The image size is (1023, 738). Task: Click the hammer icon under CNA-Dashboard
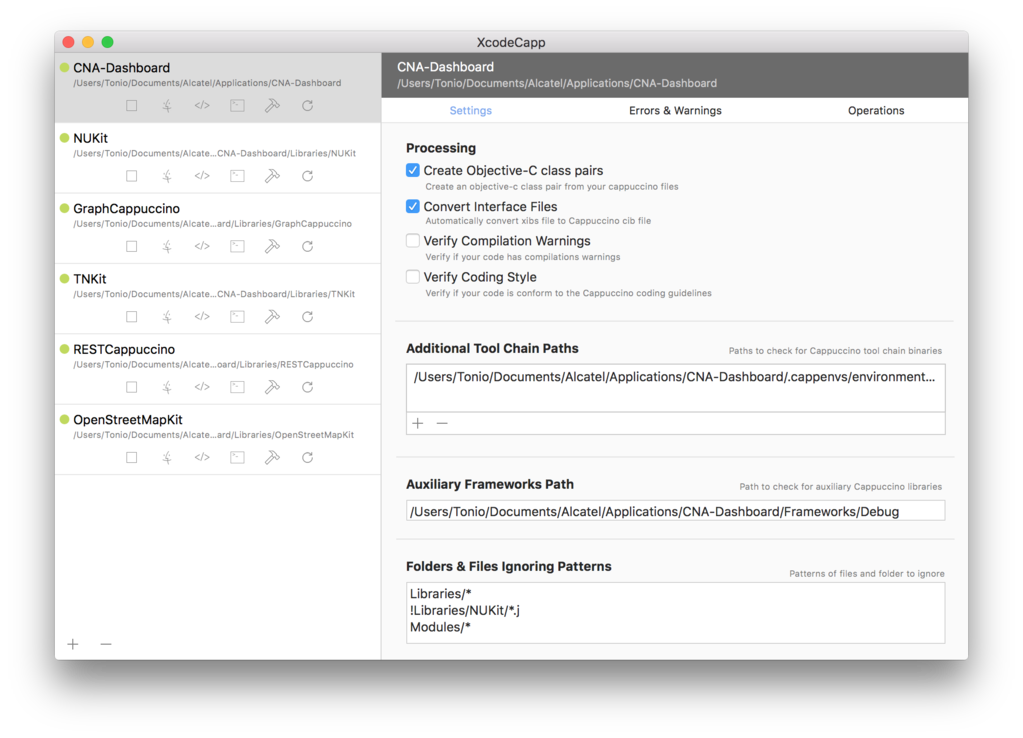[x=272, y=105]
